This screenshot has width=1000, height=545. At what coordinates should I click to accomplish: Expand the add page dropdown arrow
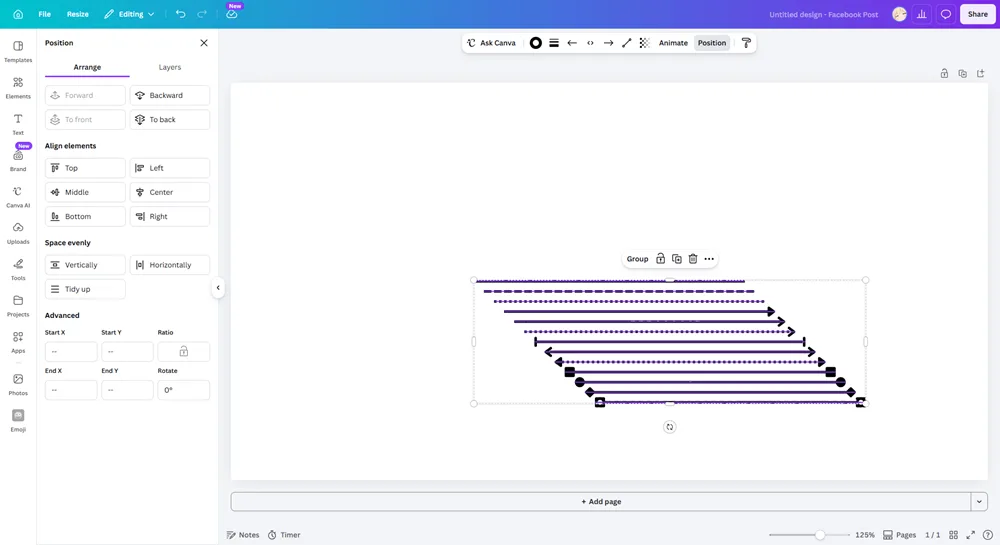click(979, 502)
